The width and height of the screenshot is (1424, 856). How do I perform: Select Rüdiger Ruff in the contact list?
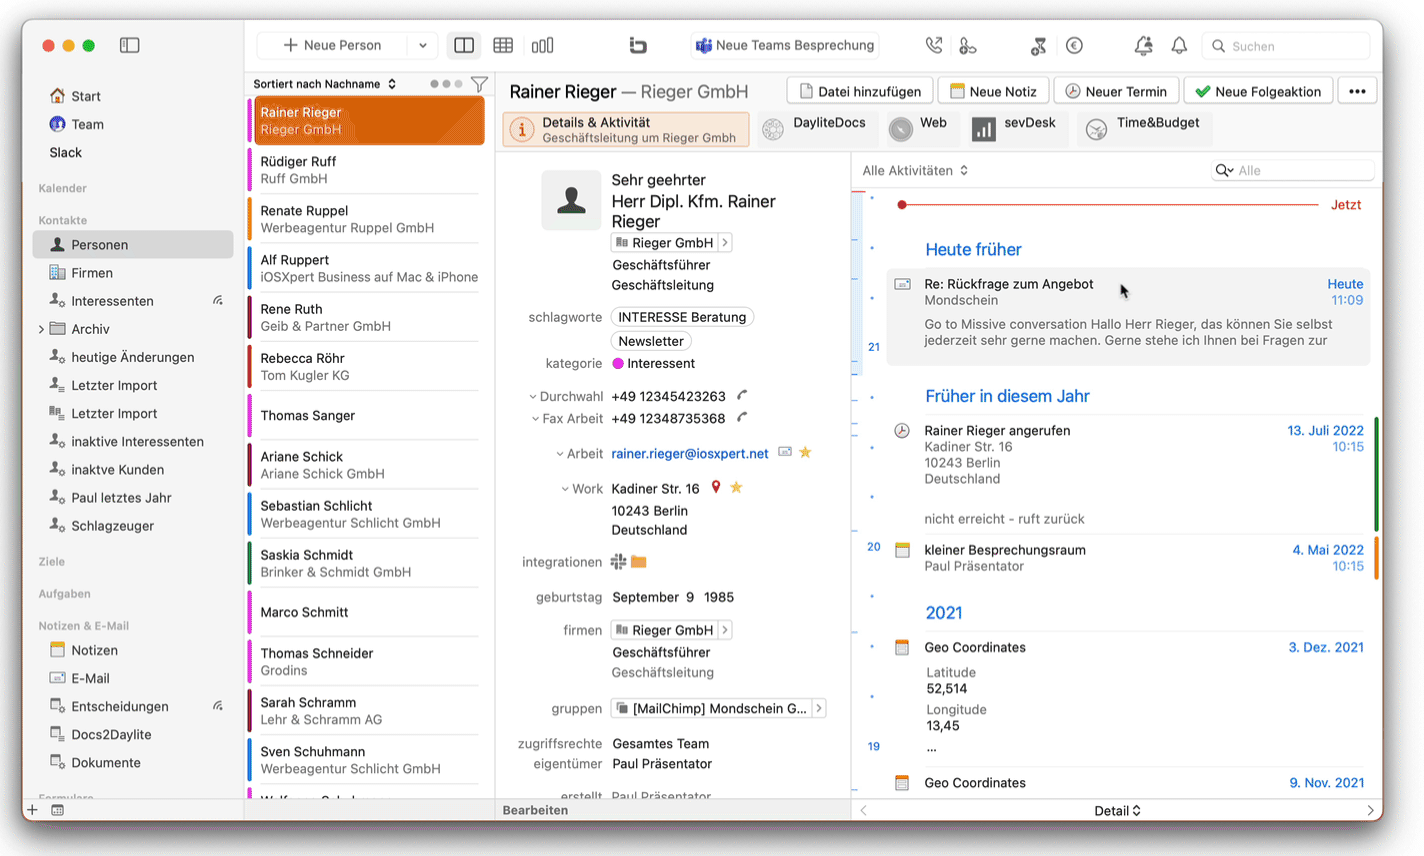[367, 170]
